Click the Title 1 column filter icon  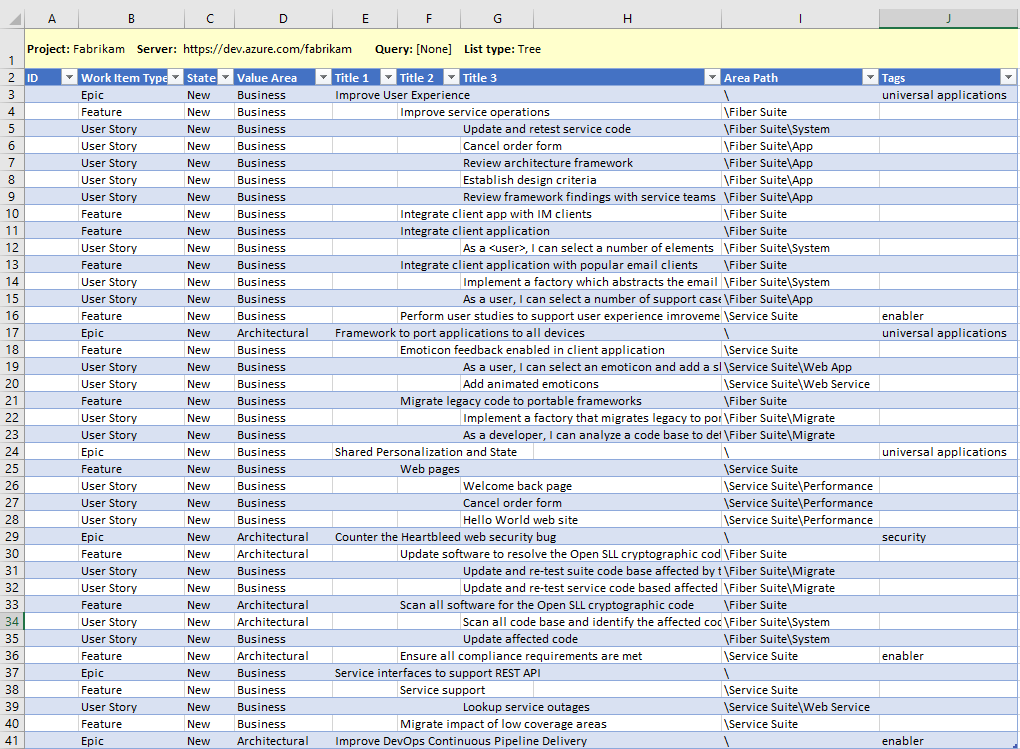[388, 77]
